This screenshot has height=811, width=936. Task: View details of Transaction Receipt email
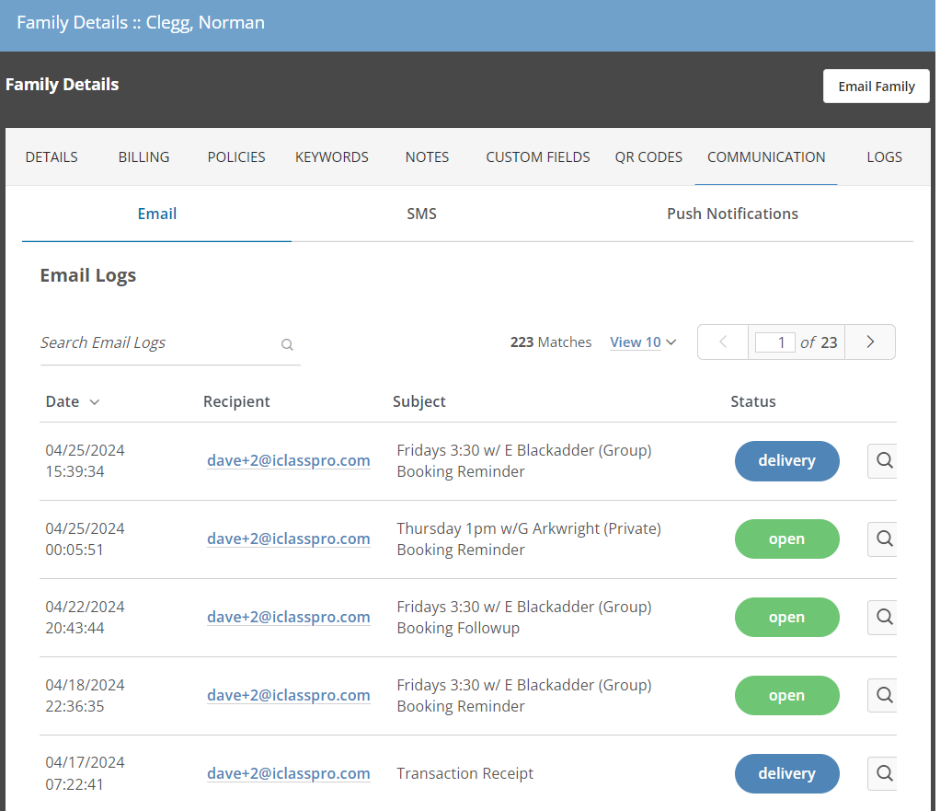(x=883, y=773)
